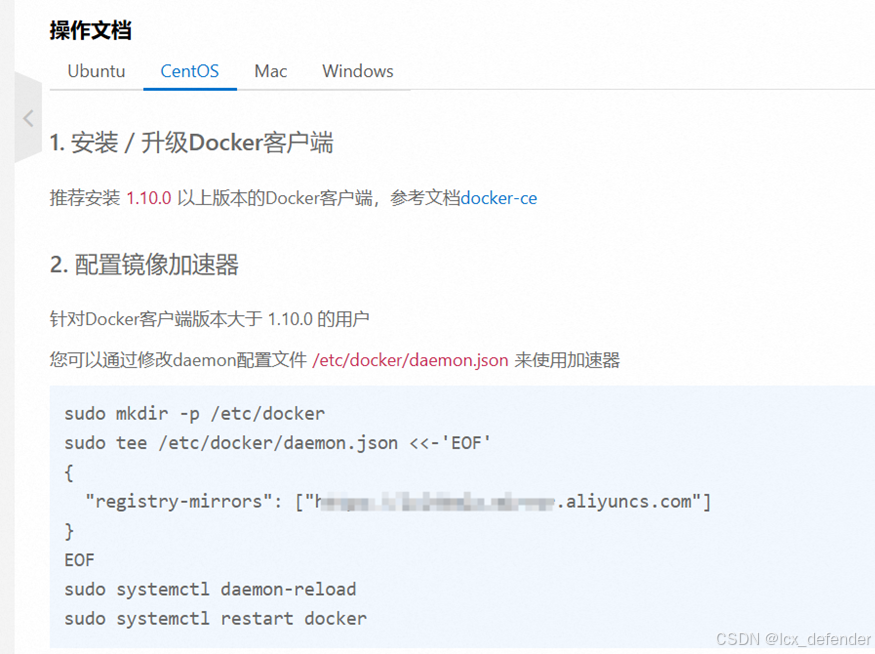This screenshot has width=875, height=654.
Task: Switch to the Ubuntu tab
Action: pyautogui.click(x=96, y=71)
